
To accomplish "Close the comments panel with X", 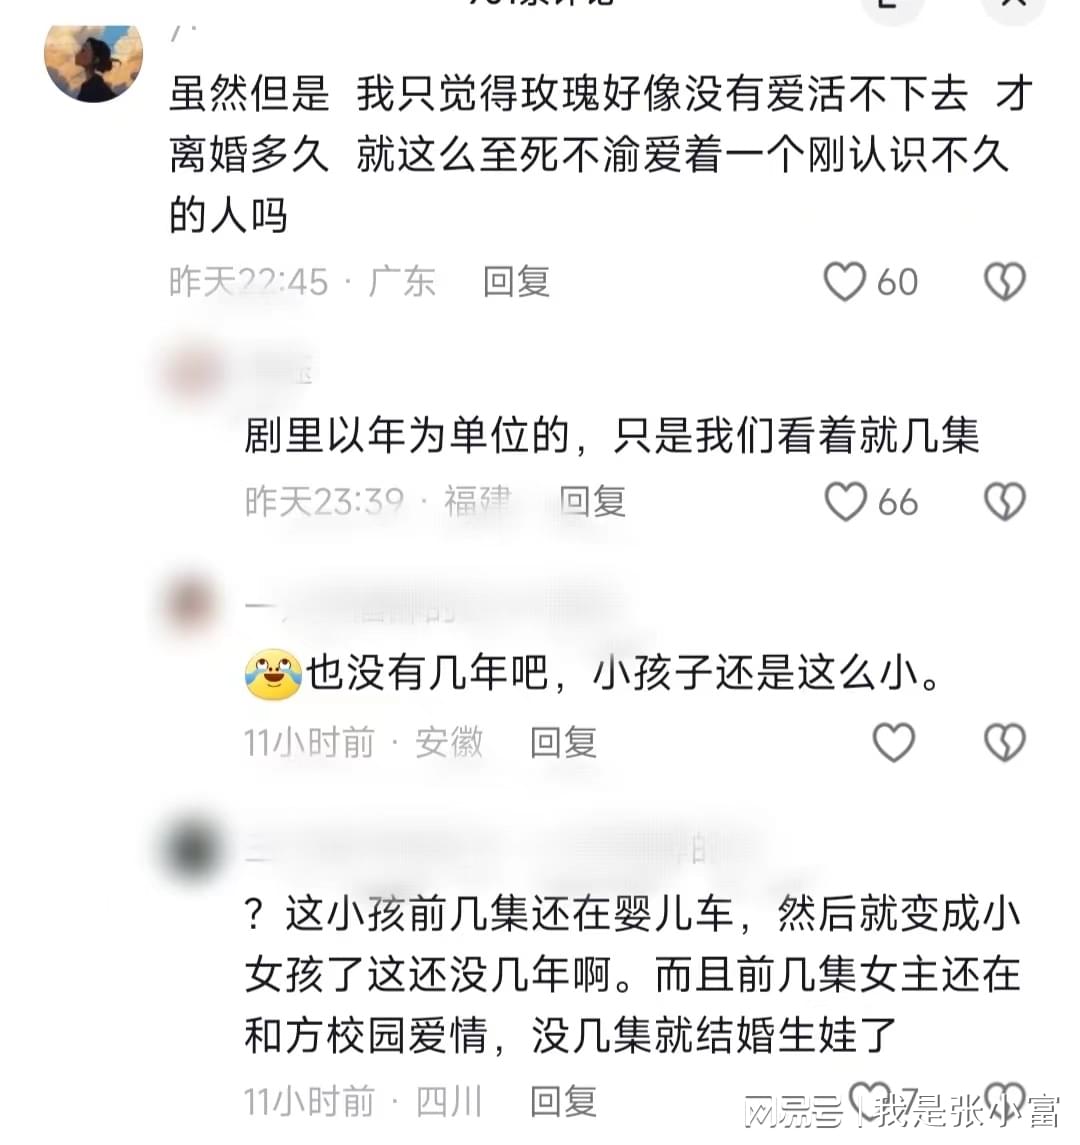I will tap(1014, 6).
